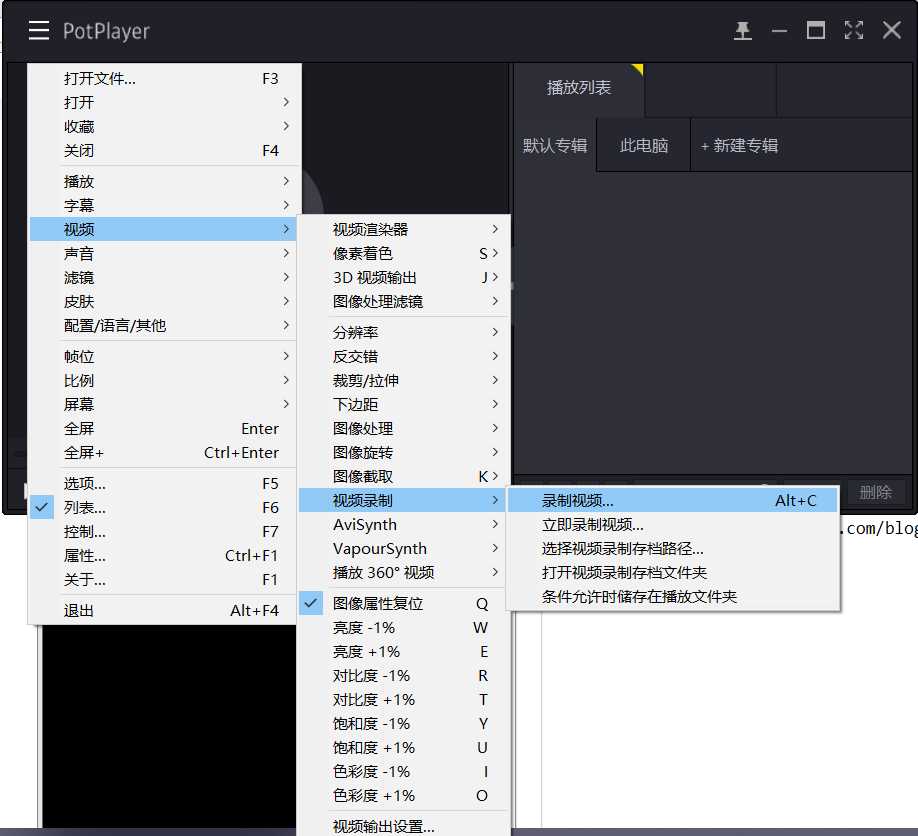This screenshot has width=918, height=836.
Task: Decrease contrast with 对比度 -1%
Action: (x=403, y=676)
